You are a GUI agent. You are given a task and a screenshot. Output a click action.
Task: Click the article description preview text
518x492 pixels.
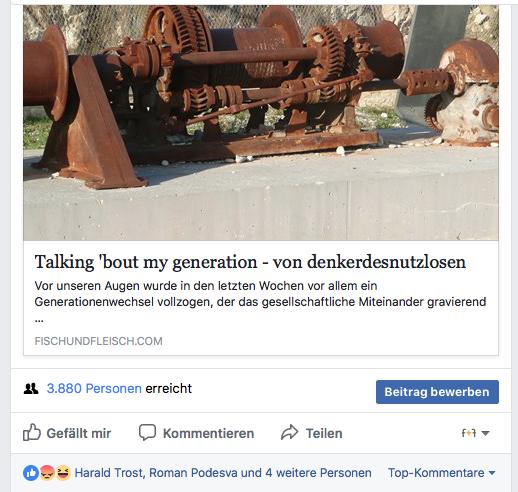[x=260, y=302]
